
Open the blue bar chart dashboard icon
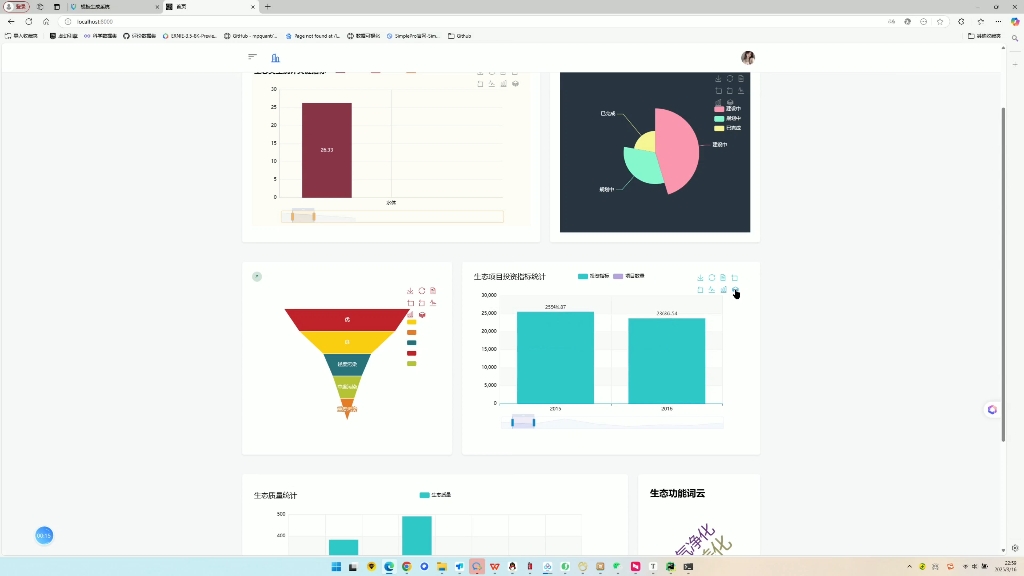(x=276, y=58)
